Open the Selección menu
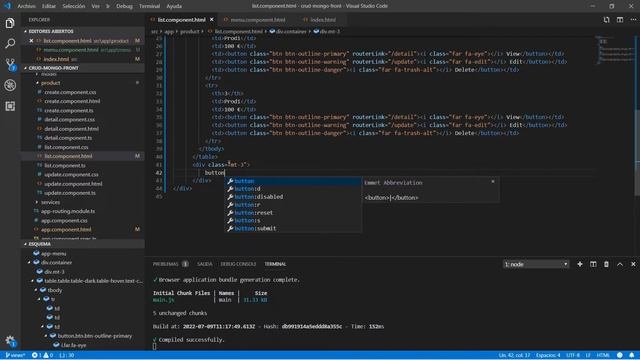Image resolution: width=640 pixels, height=360 pixels. 73,6
